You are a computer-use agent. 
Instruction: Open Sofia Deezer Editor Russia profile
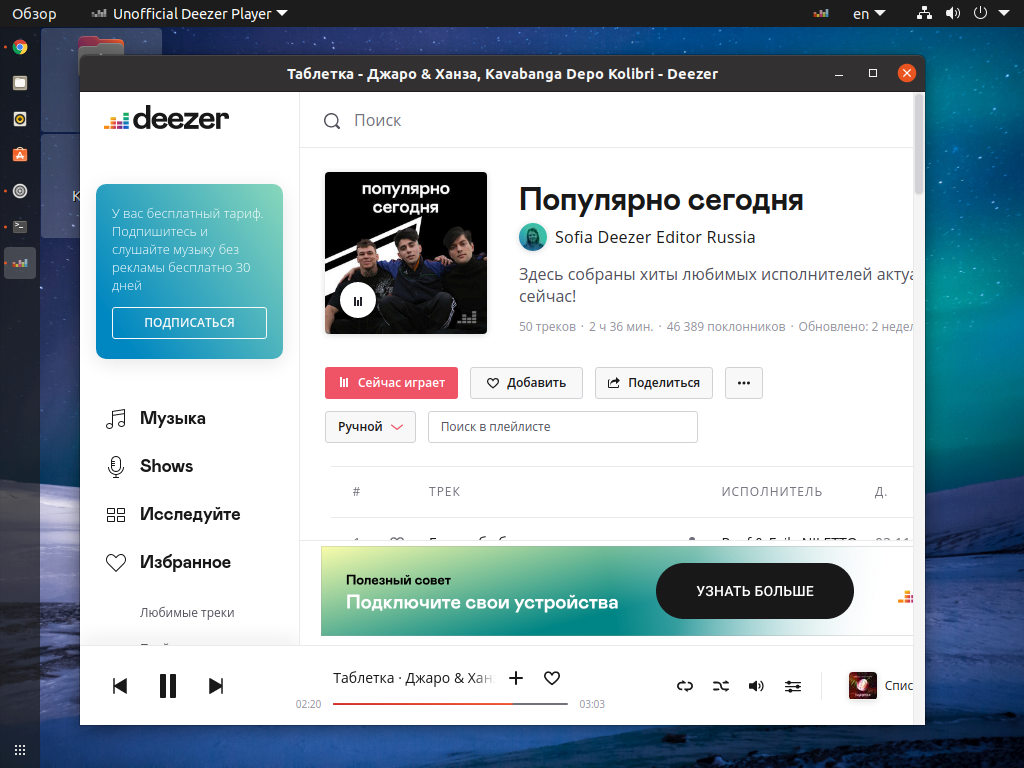pyautogui.click(x=655, y=237)
